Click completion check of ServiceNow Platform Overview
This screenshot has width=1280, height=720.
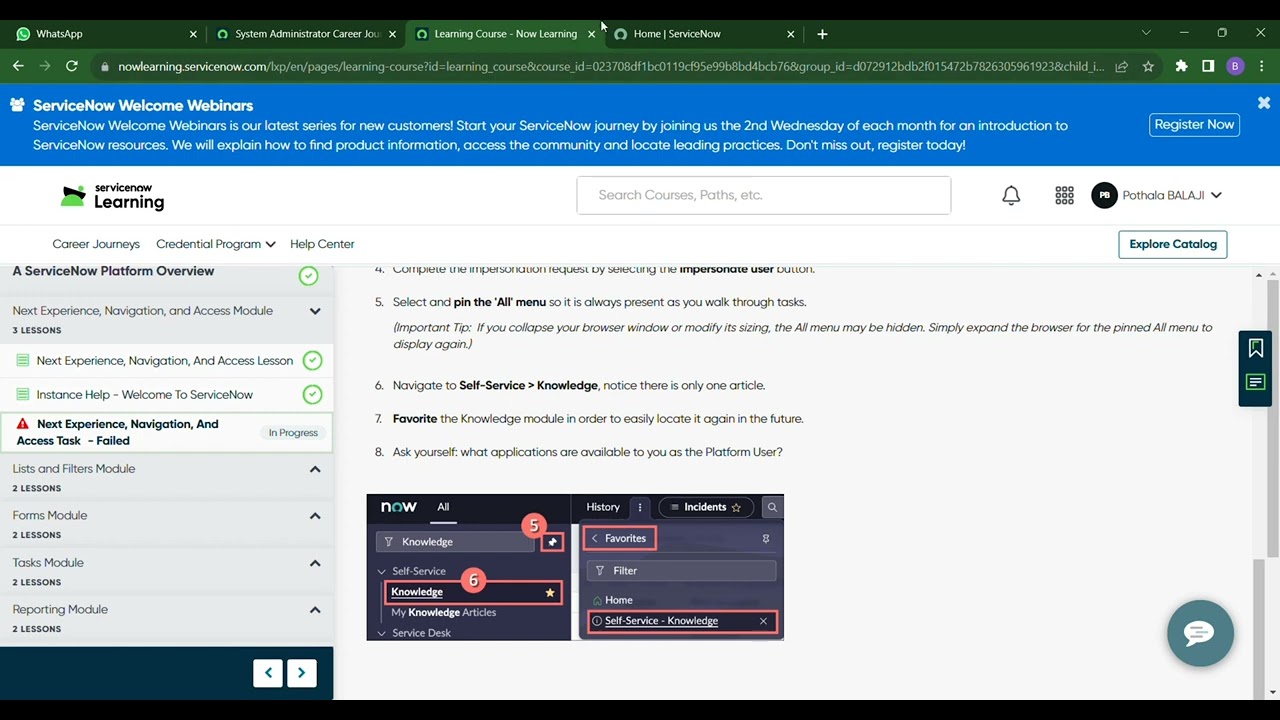[x=308, y=275]
